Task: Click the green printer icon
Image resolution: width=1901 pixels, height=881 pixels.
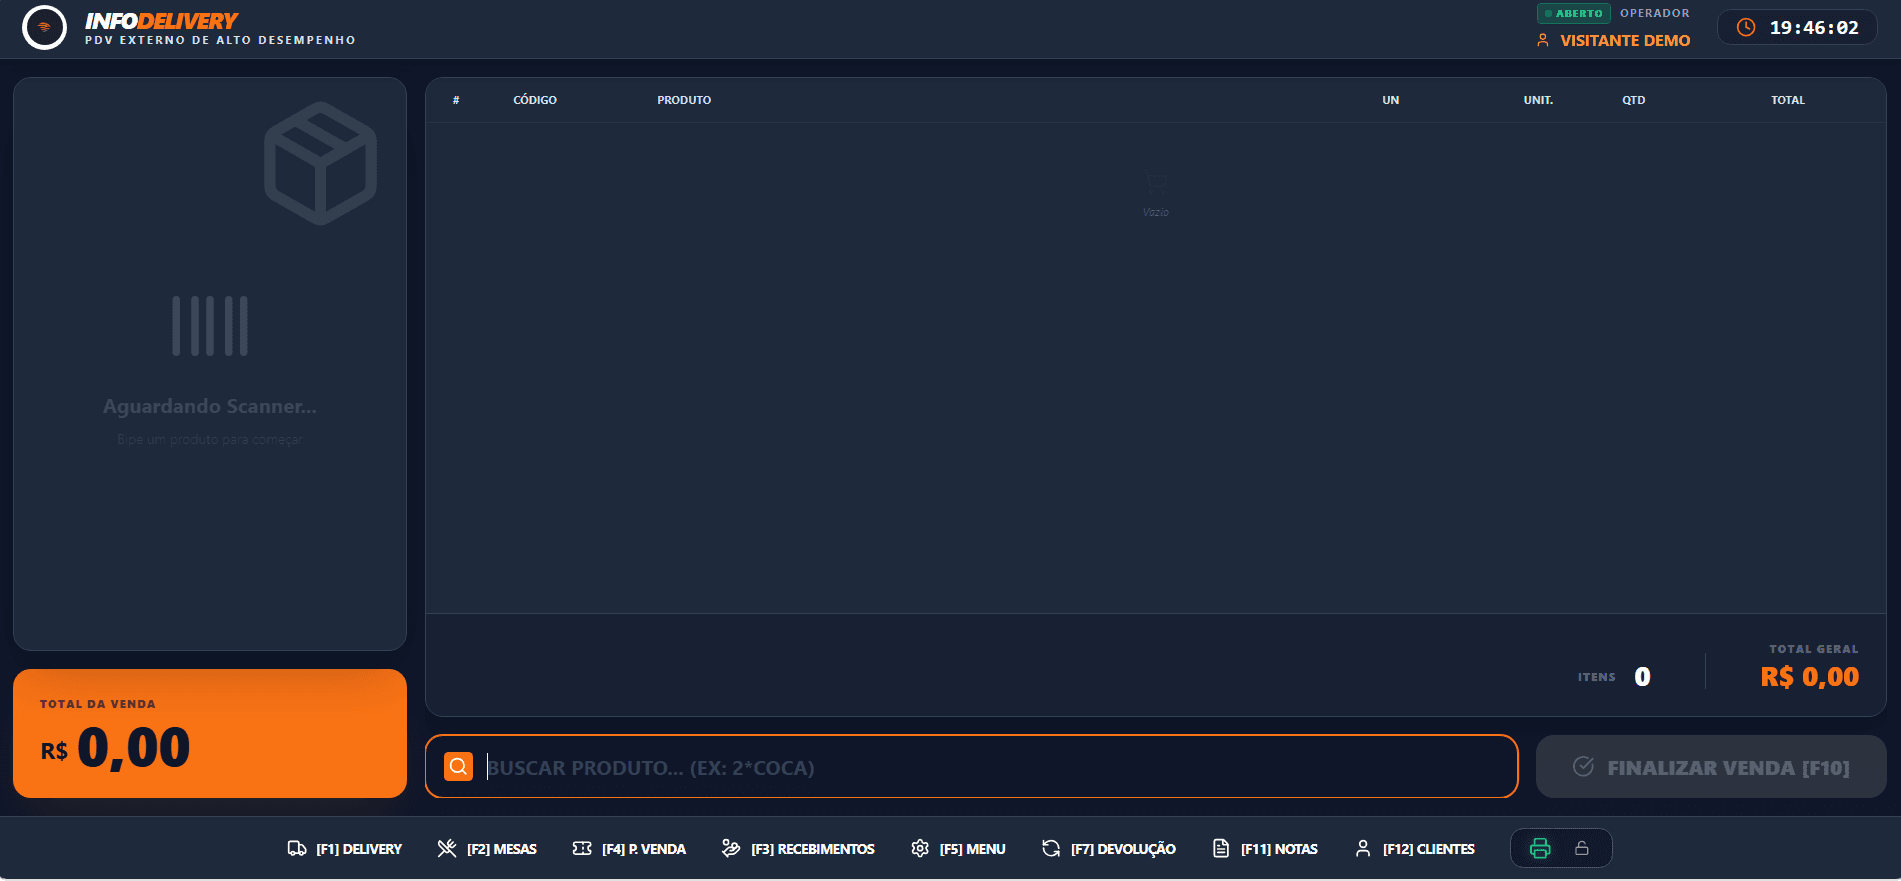Action: click(1540, 848)
